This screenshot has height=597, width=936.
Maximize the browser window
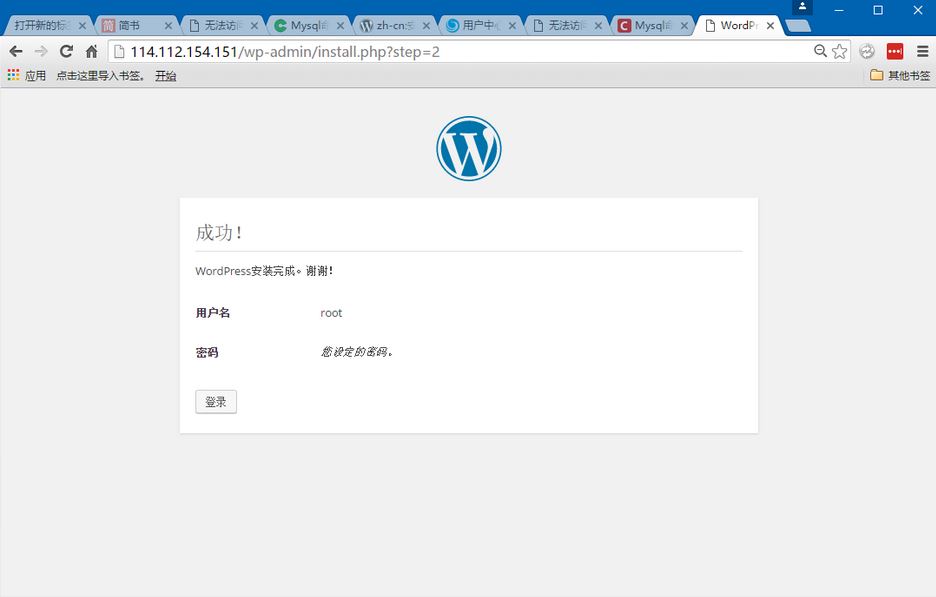pyautogui.click(x=878, y=10)
